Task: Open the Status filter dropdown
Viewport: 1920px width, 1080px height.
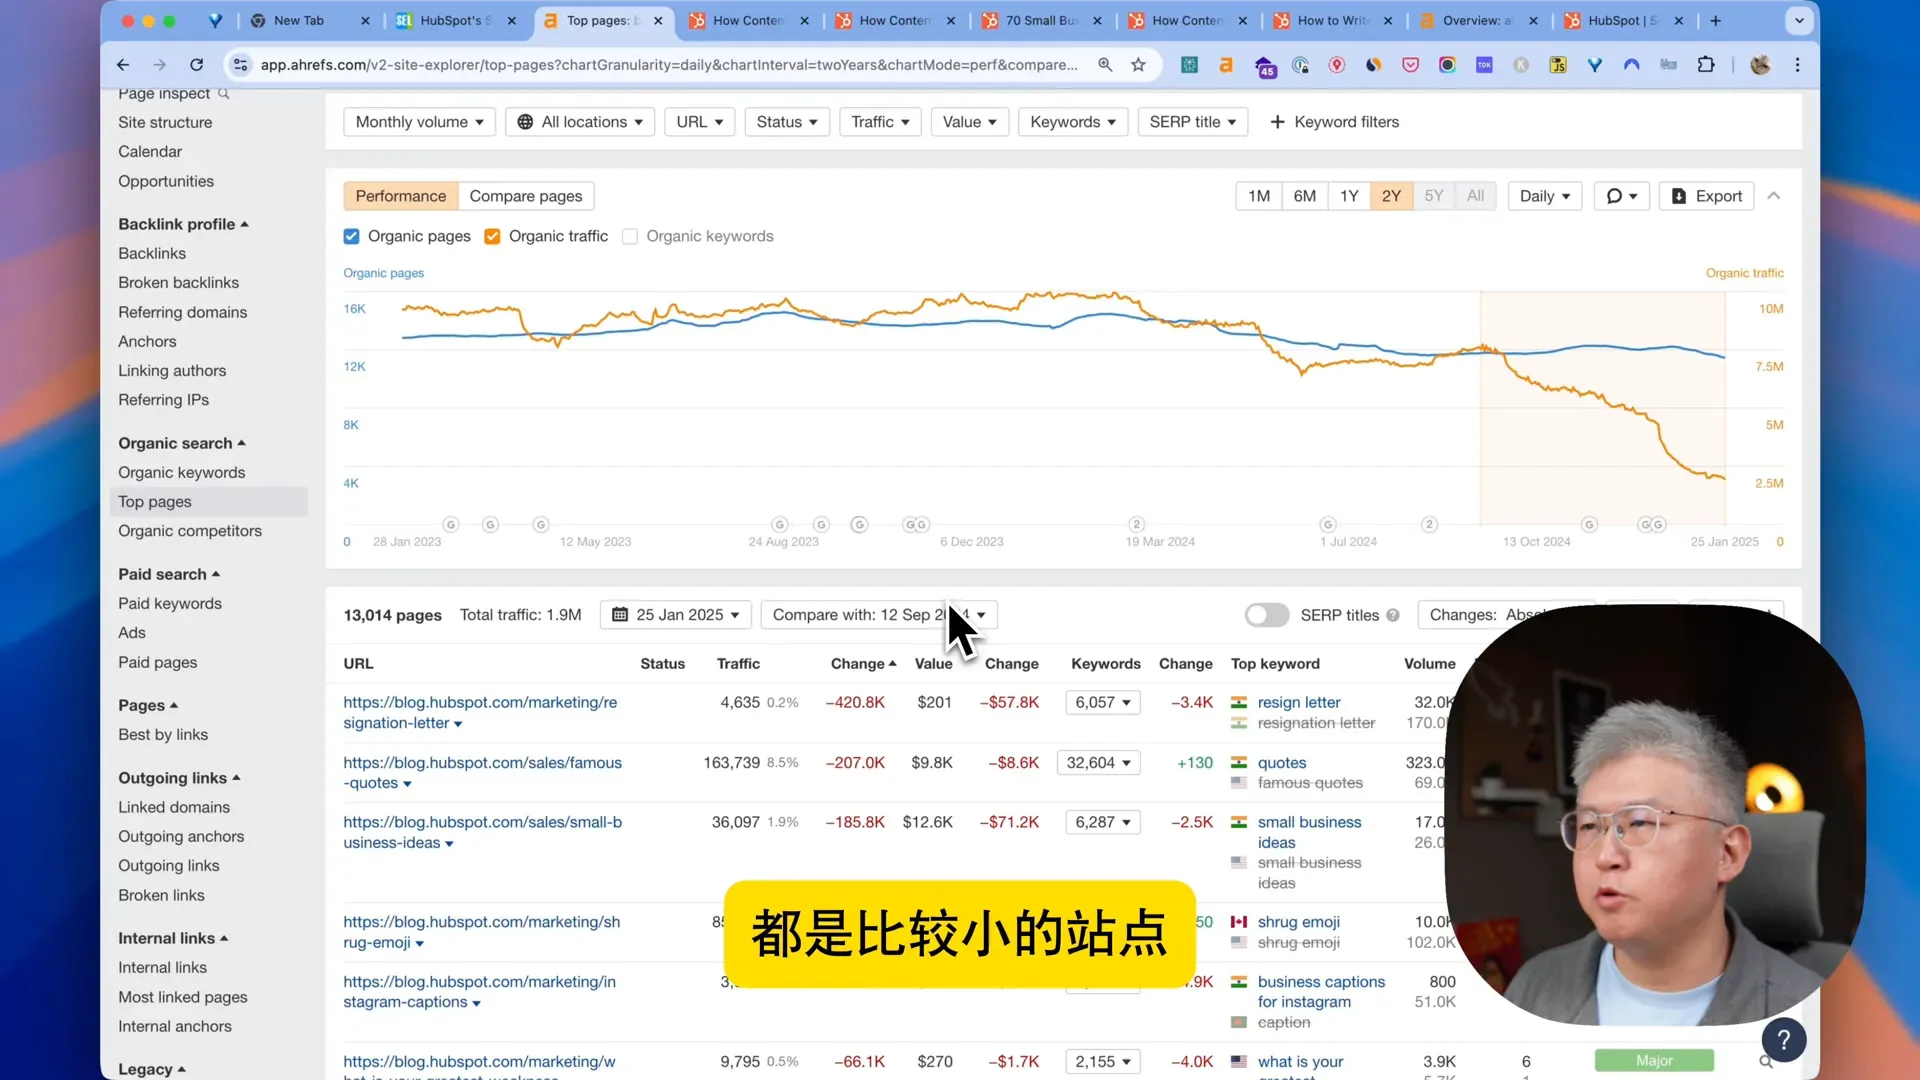Action: [786, 122]
